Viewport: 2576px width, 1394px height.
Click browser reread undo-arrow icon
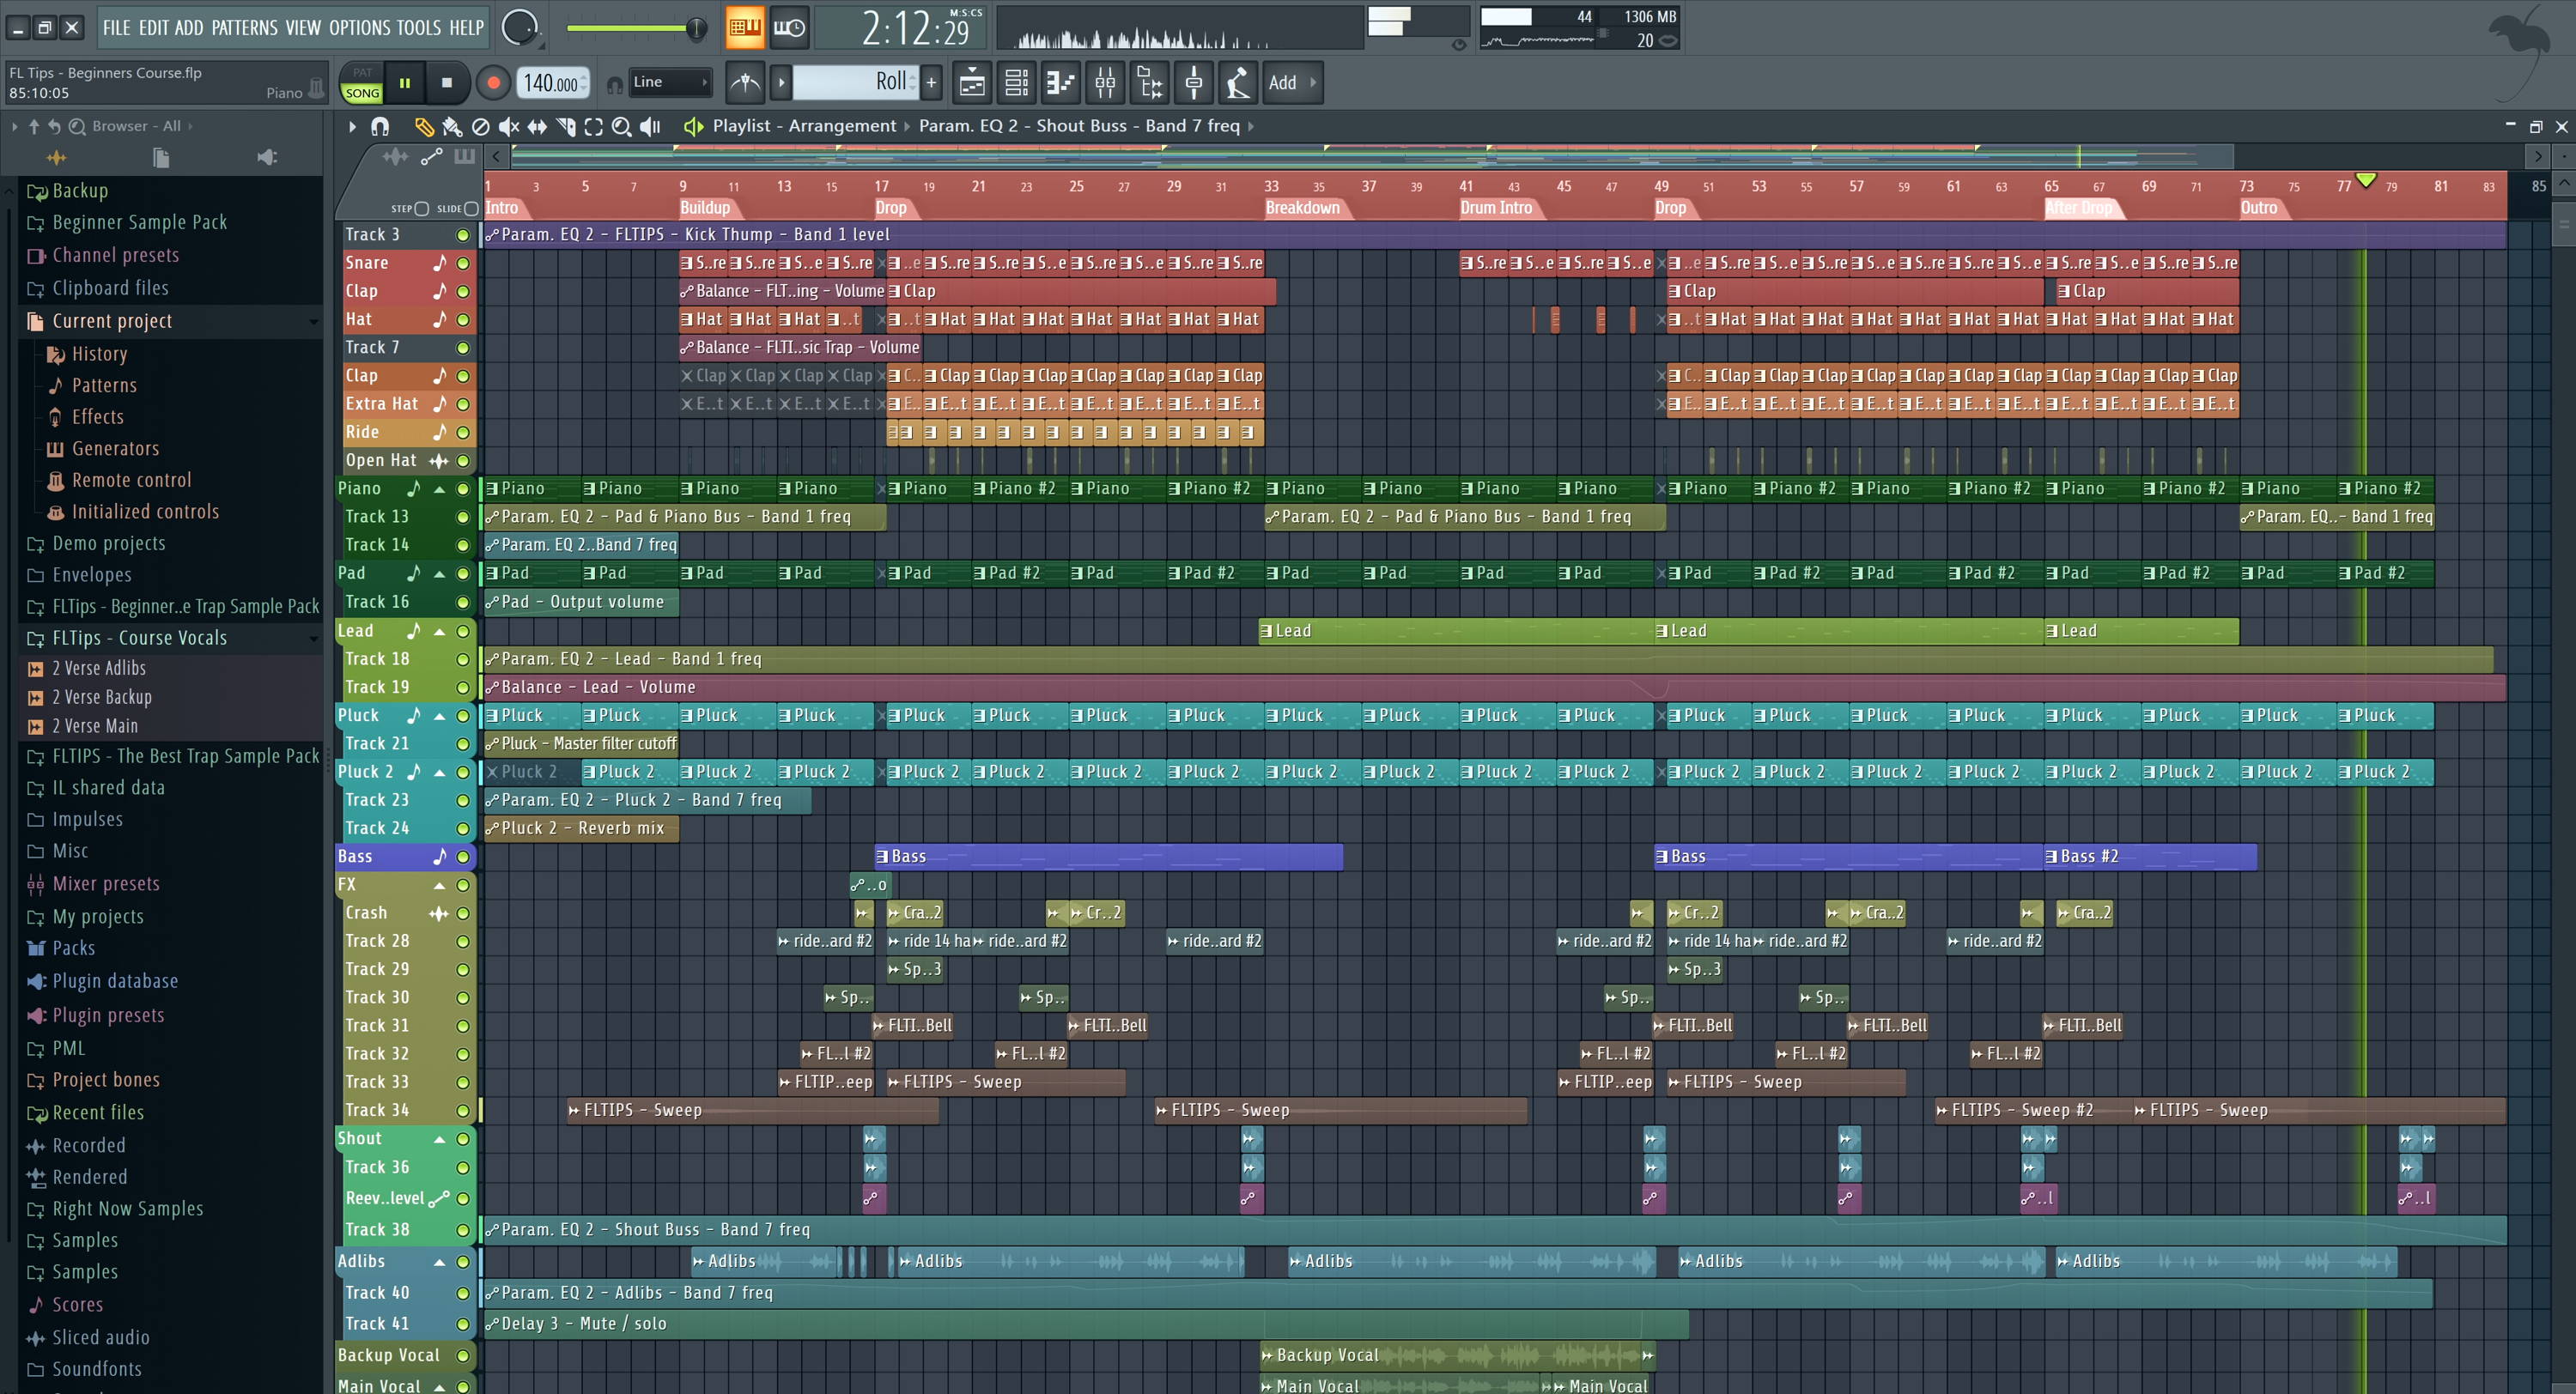[x=54, y=126]
